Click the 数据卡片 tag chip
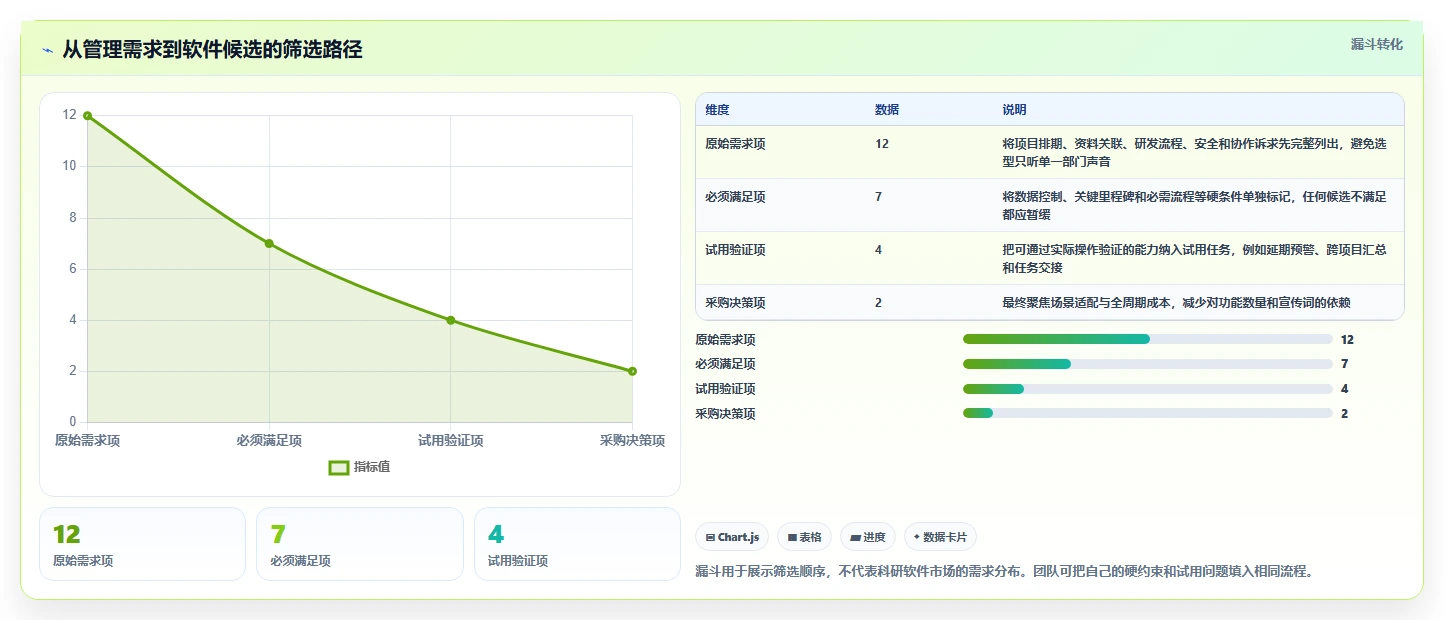Viewport: 1444px width, 620px height. [940, 537]
